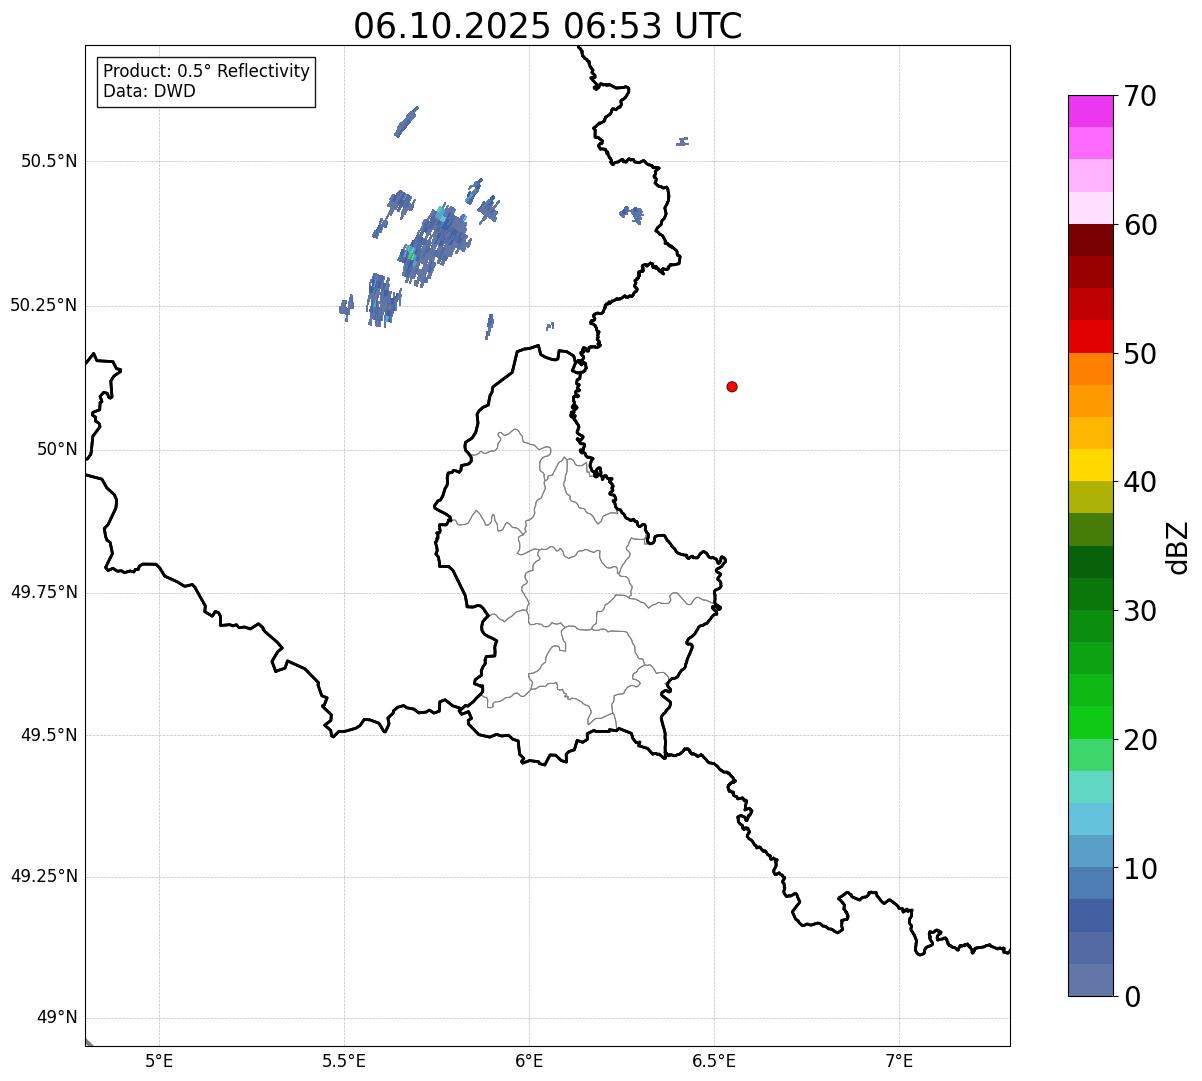The height and width of the screenshot is (1081, 1202).
Task: Click the dBZ colorbar label
Action: tap(1178, 547)
